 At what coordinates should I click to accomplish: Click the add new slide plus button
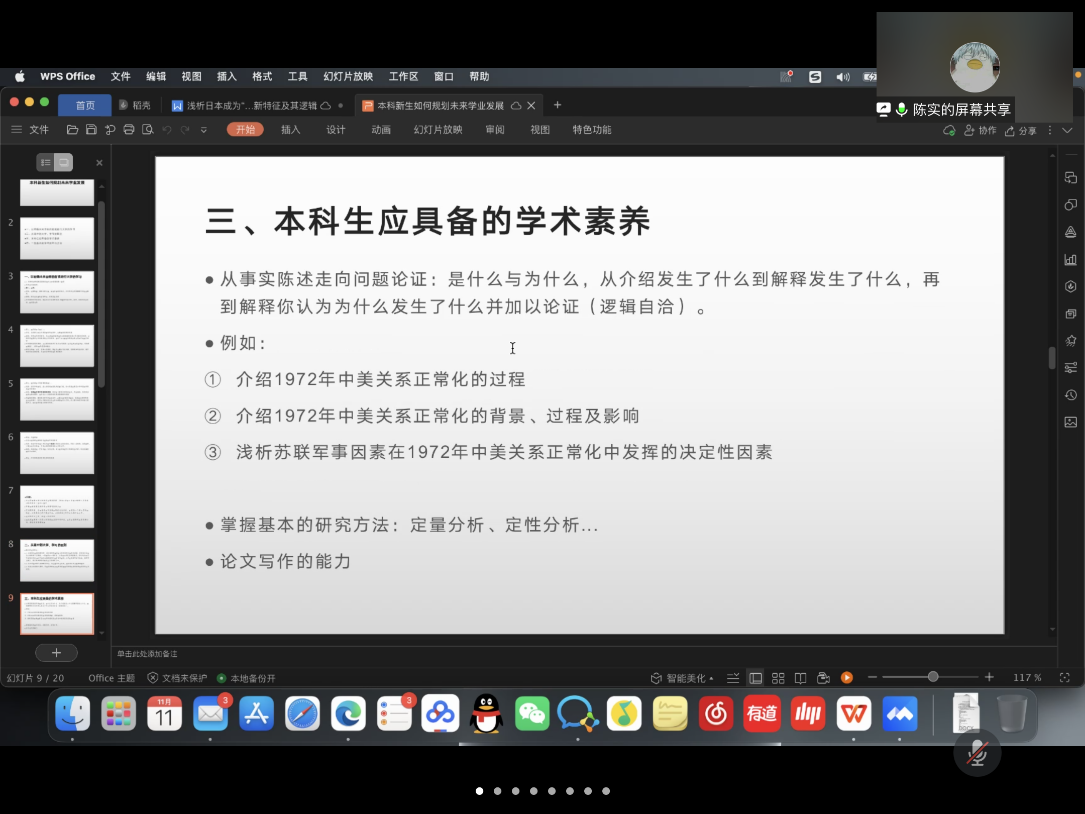coord(56,652)
